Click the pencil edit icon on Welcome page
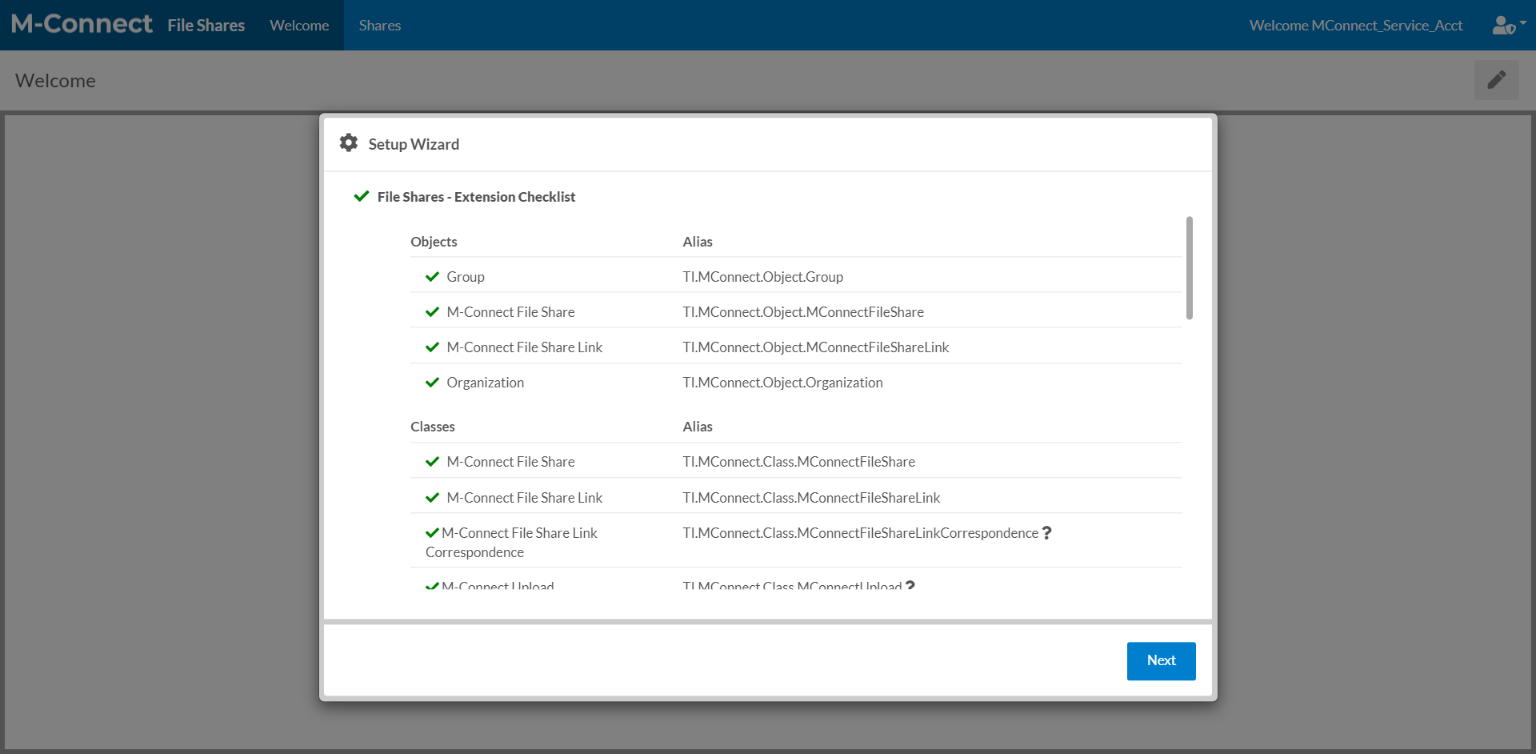The image size is (1536, 754). (1496, 80)
